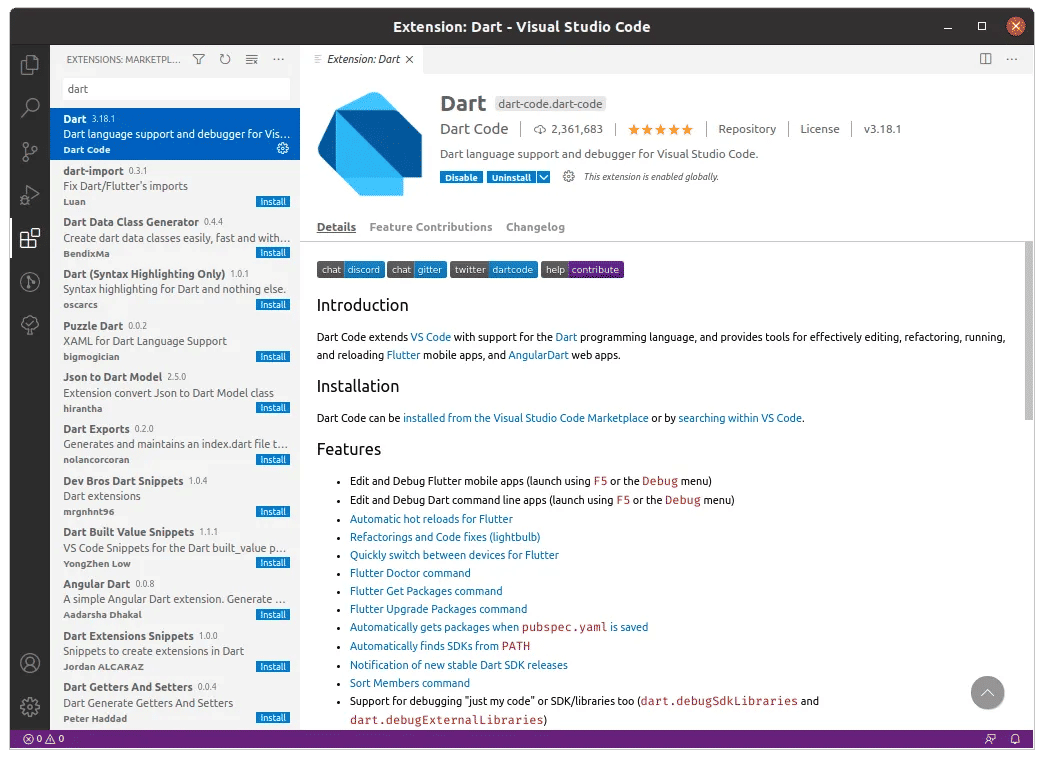Screen dimensions: 1044x759
Task: Select the Dart 3.18.1 extension list item
Action: (x=175, y=134)
